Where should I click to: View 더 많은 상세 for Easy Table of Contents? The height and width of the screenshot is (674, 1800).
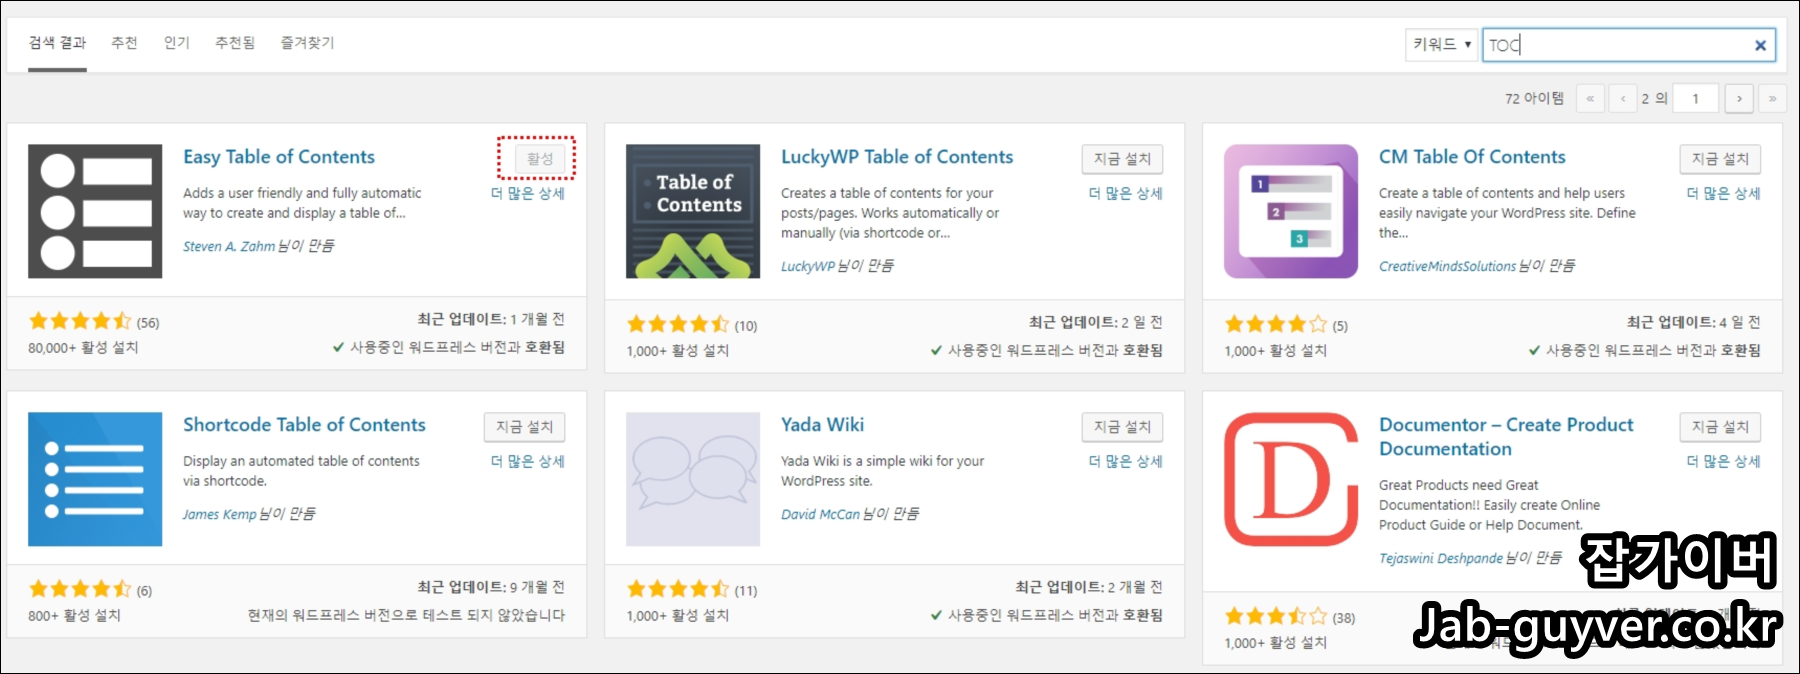528,193
